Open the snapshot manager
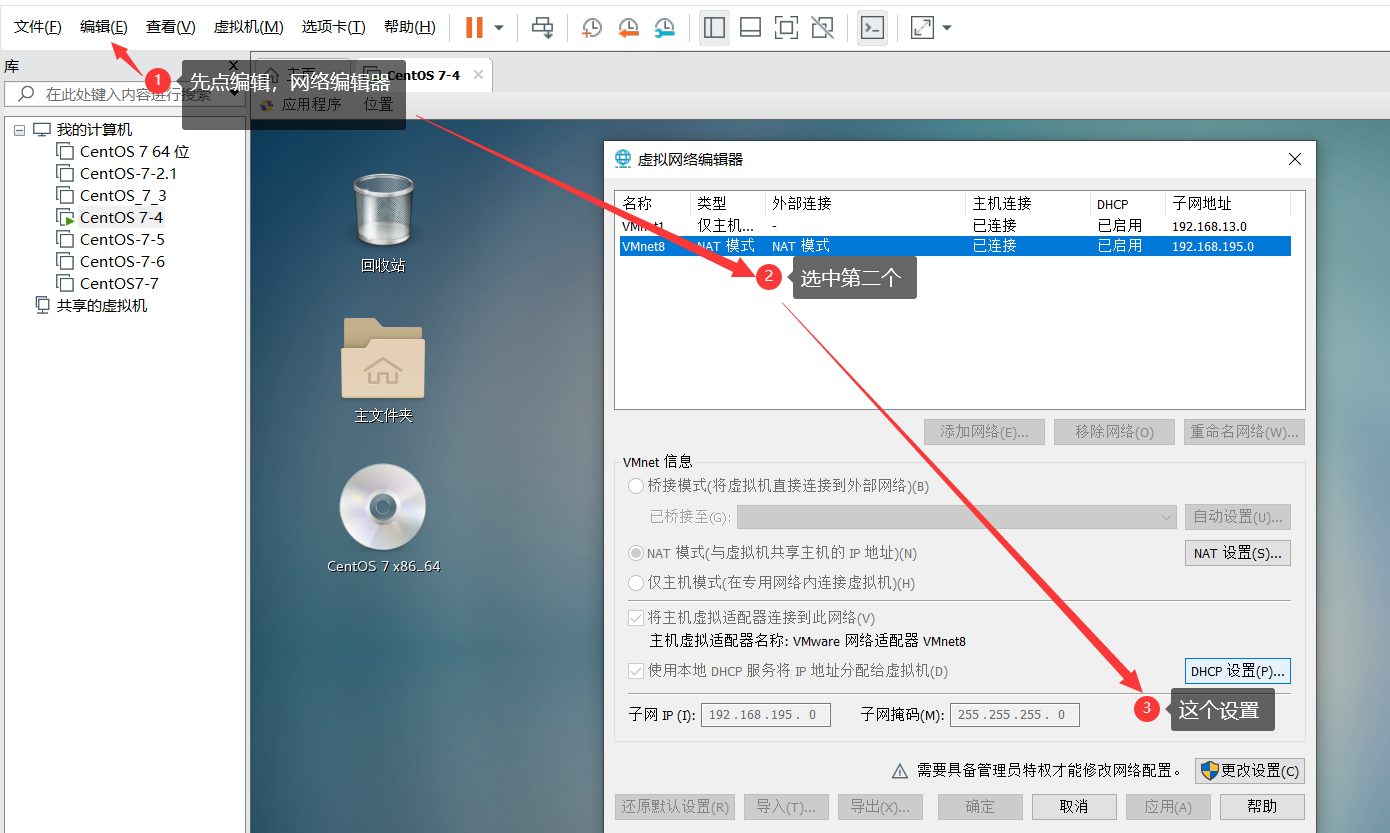The height and width of the screenshot is (833, 1390). [x=664, y=28]
